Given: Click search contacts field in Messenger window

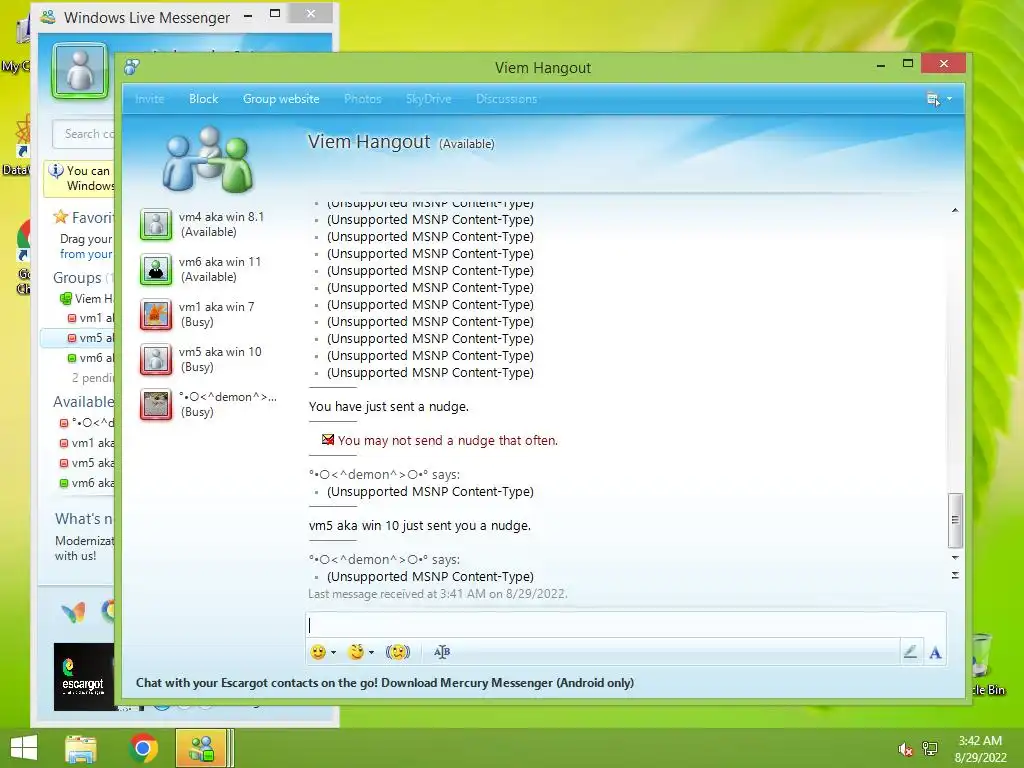Looking at the screenshot, I should pyautogui.click(x=85, y=134).
